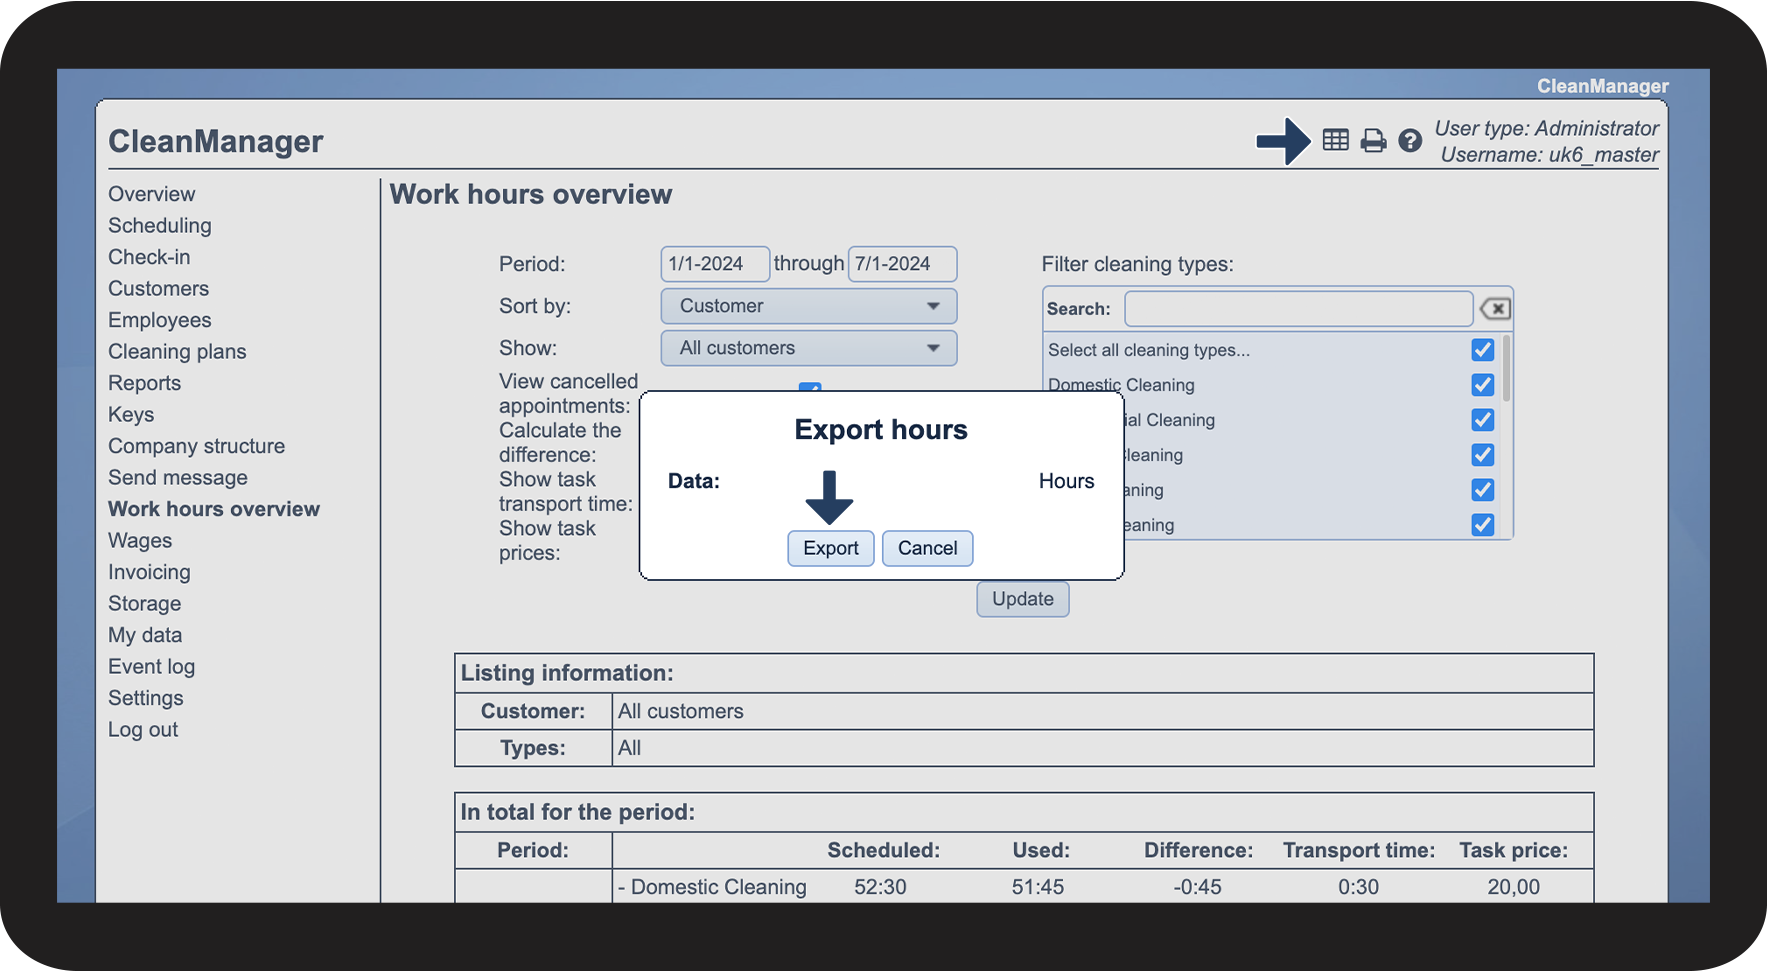The height and width of the screenshot is (971, 1767).
Task: Click the Update button
Action: click(x=1022, y=599)
